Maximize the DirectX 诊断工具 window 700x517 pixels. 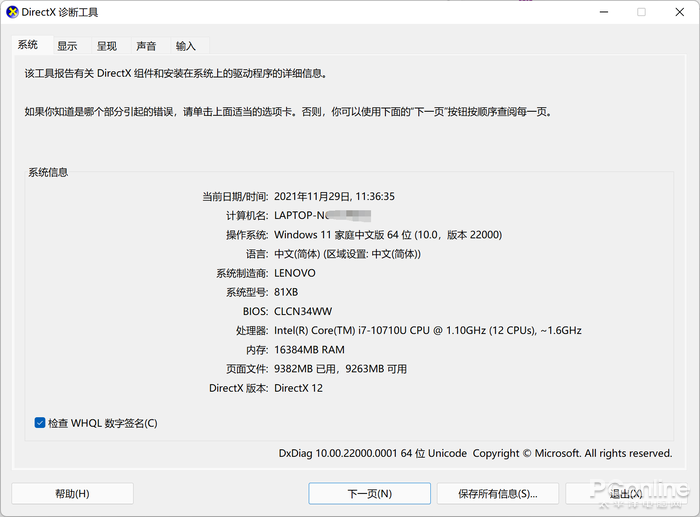[641, 12]
